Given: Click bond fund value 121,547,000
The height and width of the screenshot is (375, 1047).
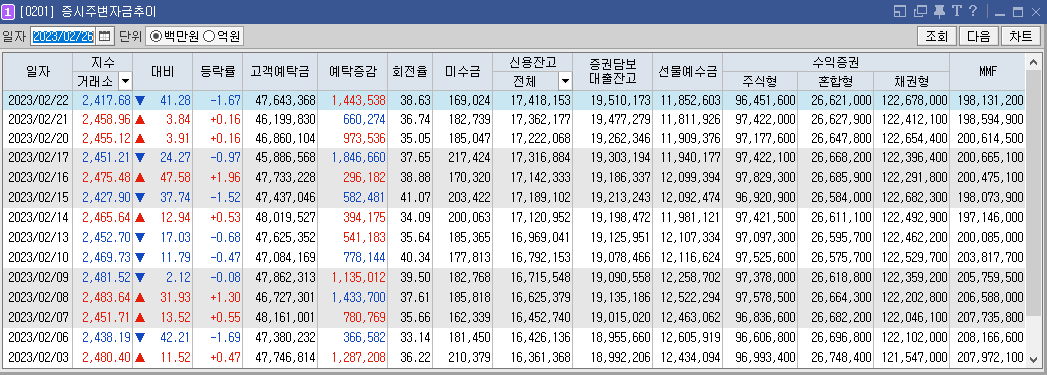Looking at the screenshot, I should point(914,357).
